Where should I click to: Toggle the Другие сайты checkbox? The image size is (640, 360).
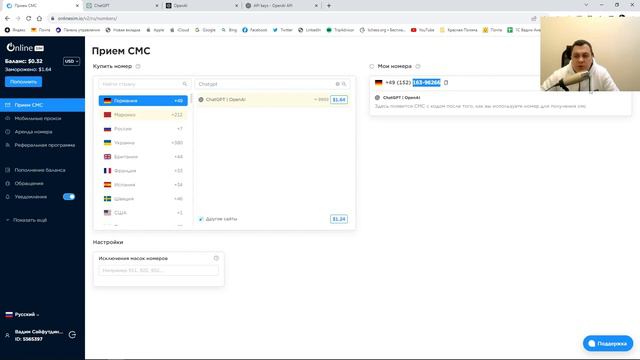pyautogui.click(x=201, y=219)
